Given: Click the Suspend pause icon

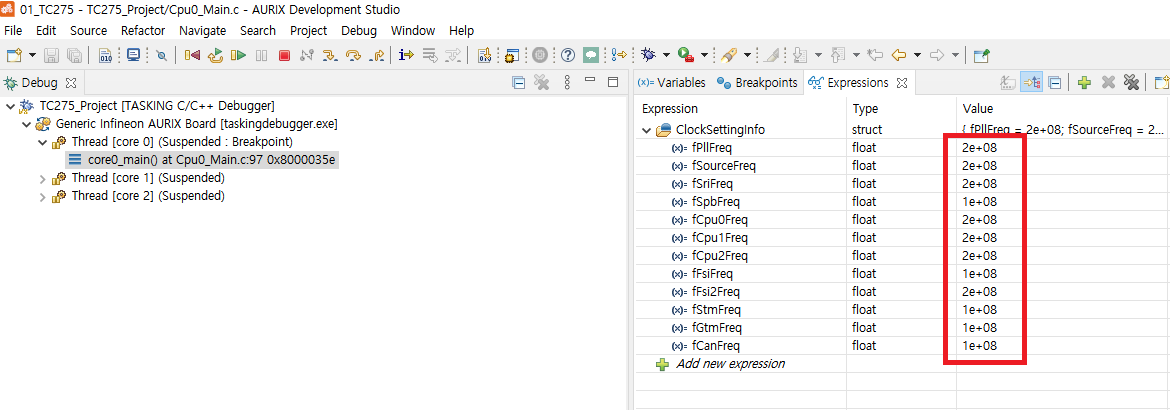Looking at the screenshot, I should pyautogui.click(x=261, y=55).
